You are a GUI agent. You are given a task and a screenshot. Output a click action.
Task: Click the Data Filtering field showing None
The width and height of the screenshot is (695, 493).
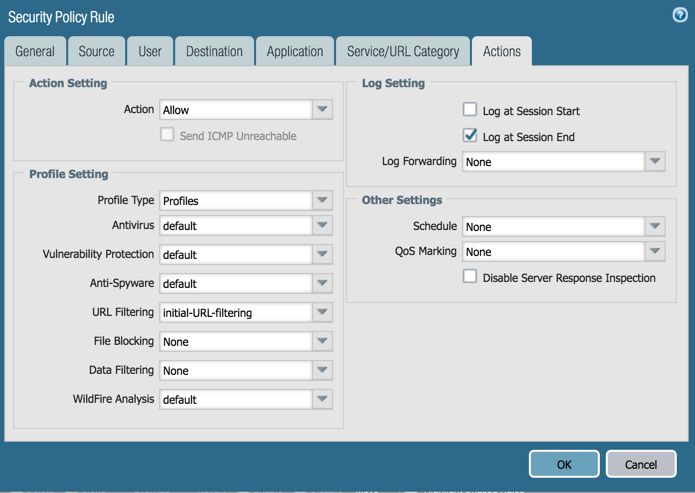(236, 370)
